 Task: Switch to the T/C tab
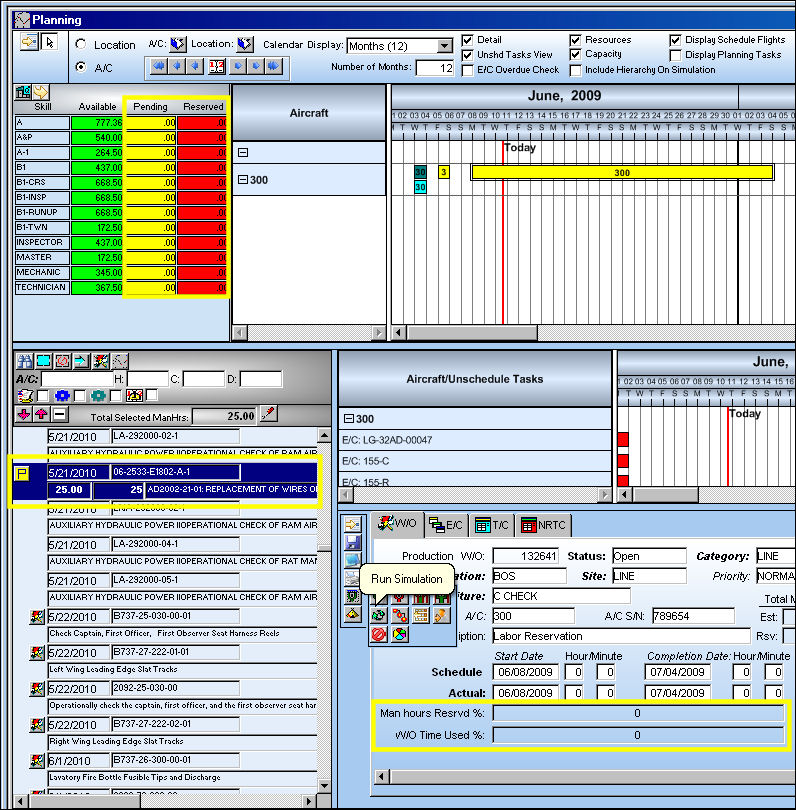click(x=492, y=525)
